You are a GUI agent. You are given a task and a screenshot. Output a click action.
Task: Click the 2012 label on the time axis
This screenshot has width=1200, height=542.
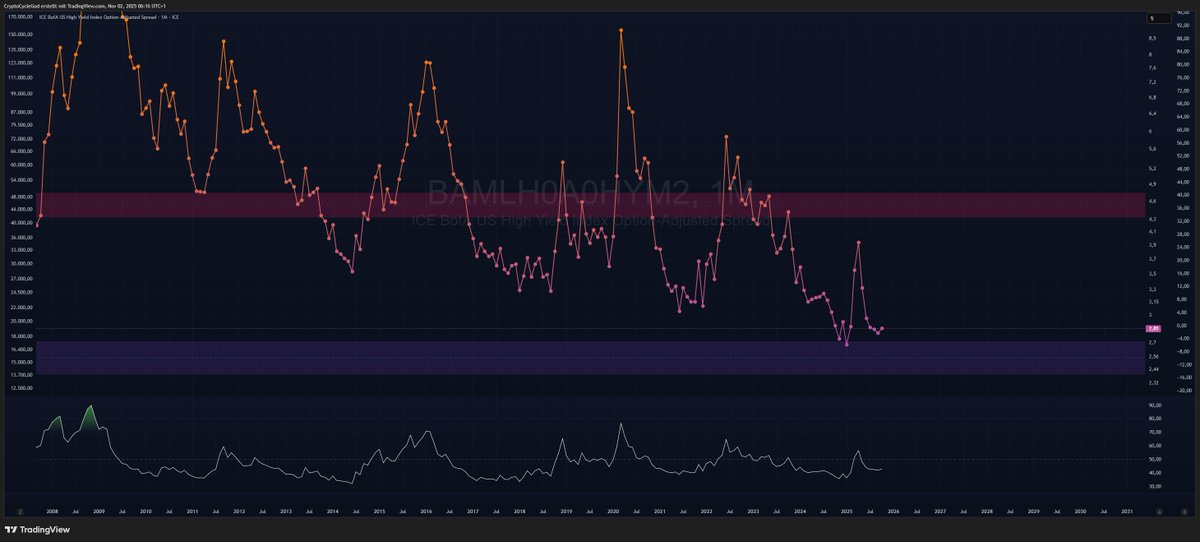[x=239, y=510]
